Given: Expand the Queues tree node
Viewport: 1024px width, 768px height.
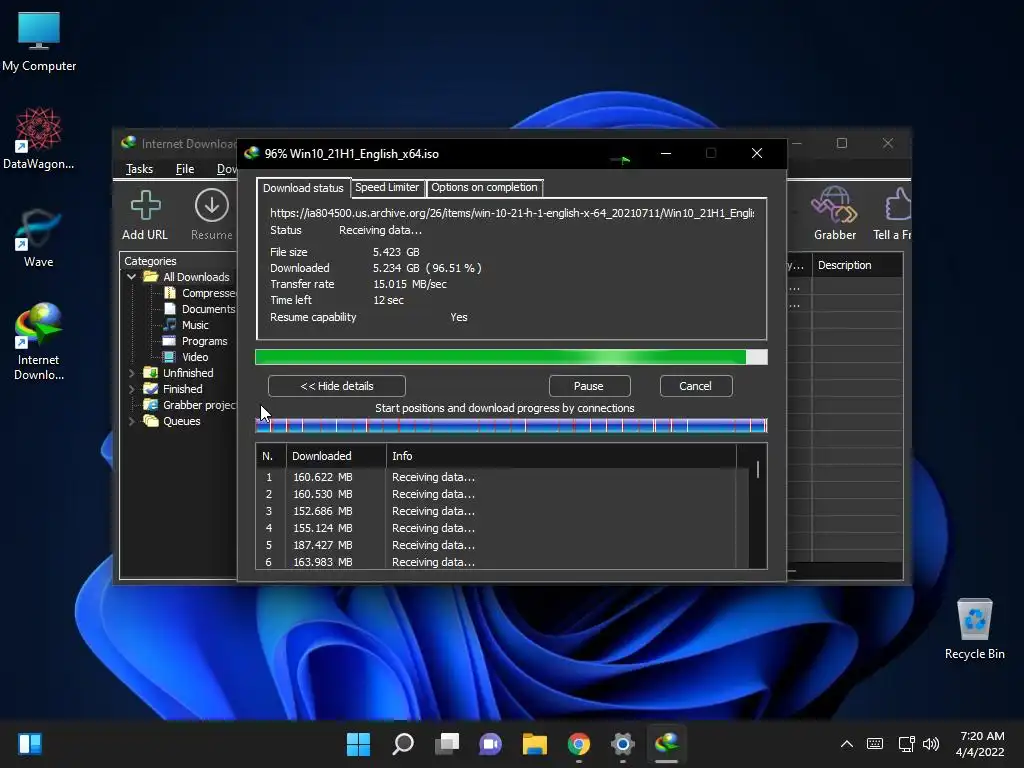Looking at the screenshot, I should coord(131,421).
